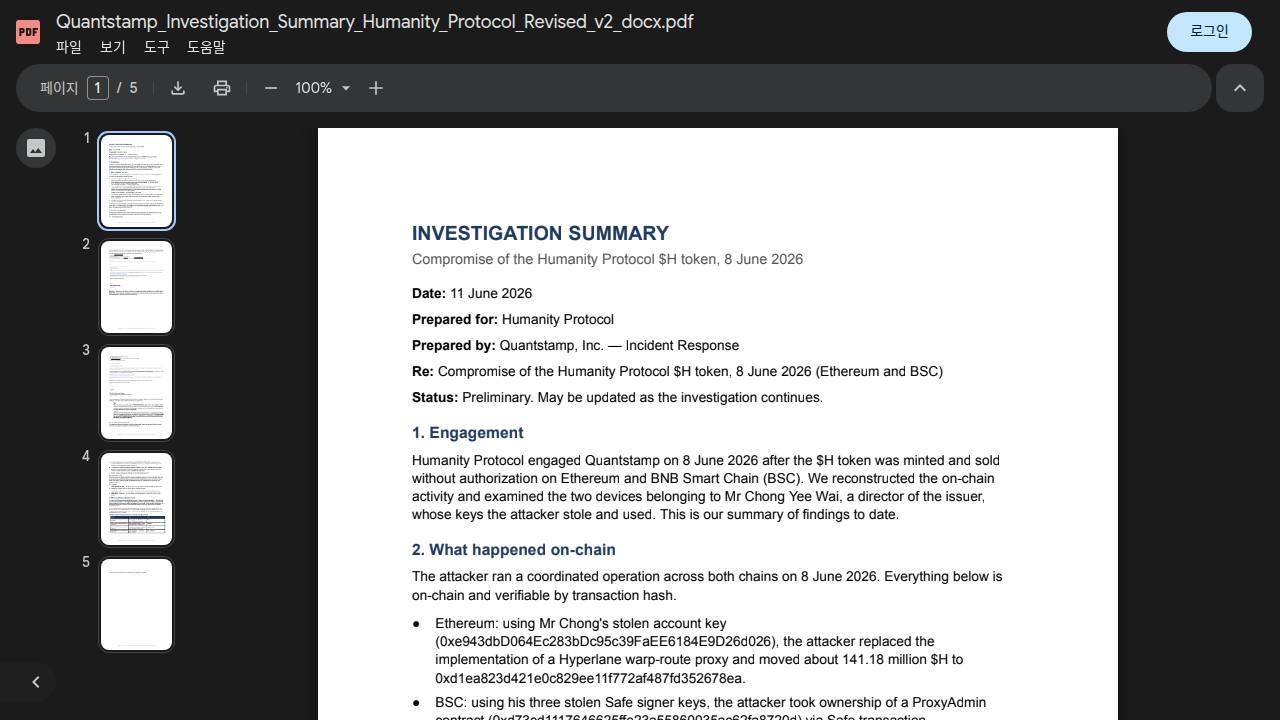Screen dimensions: 1280x720
Task: Jump to page 4 thumbnail
Action: pos(137,499)
